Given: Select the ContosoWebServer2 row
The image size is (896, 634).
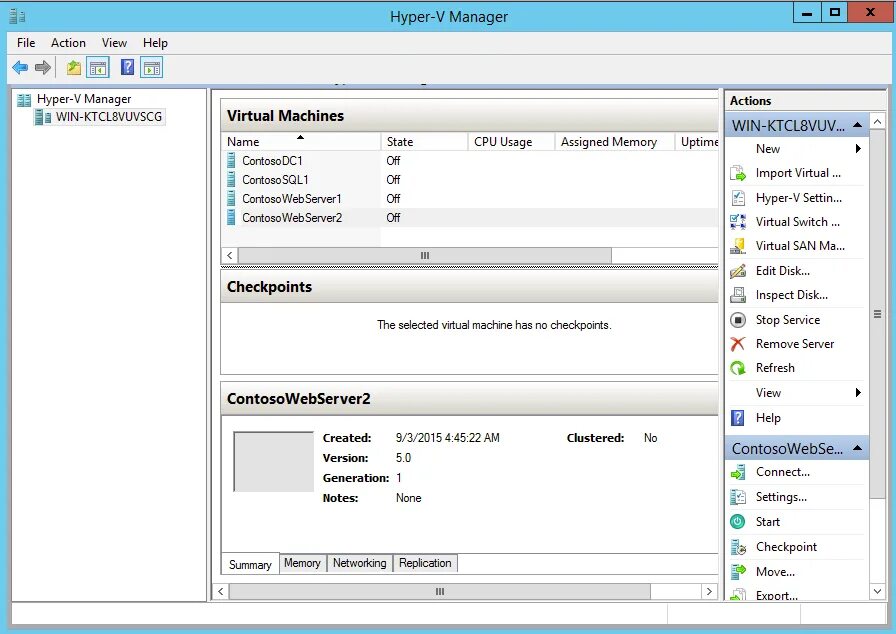Looking at the screenshot, I should click(x=469, y=218).
